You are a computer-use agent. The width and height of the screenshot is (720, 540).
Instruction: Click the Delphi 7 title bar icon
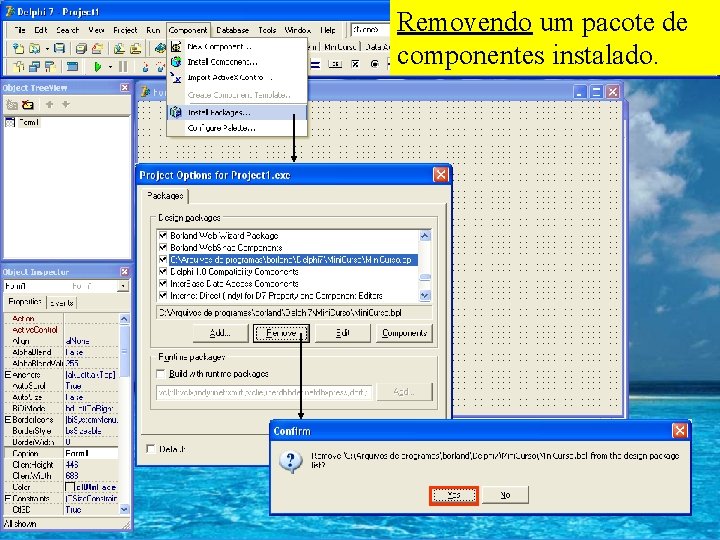(x=9, y=11)
